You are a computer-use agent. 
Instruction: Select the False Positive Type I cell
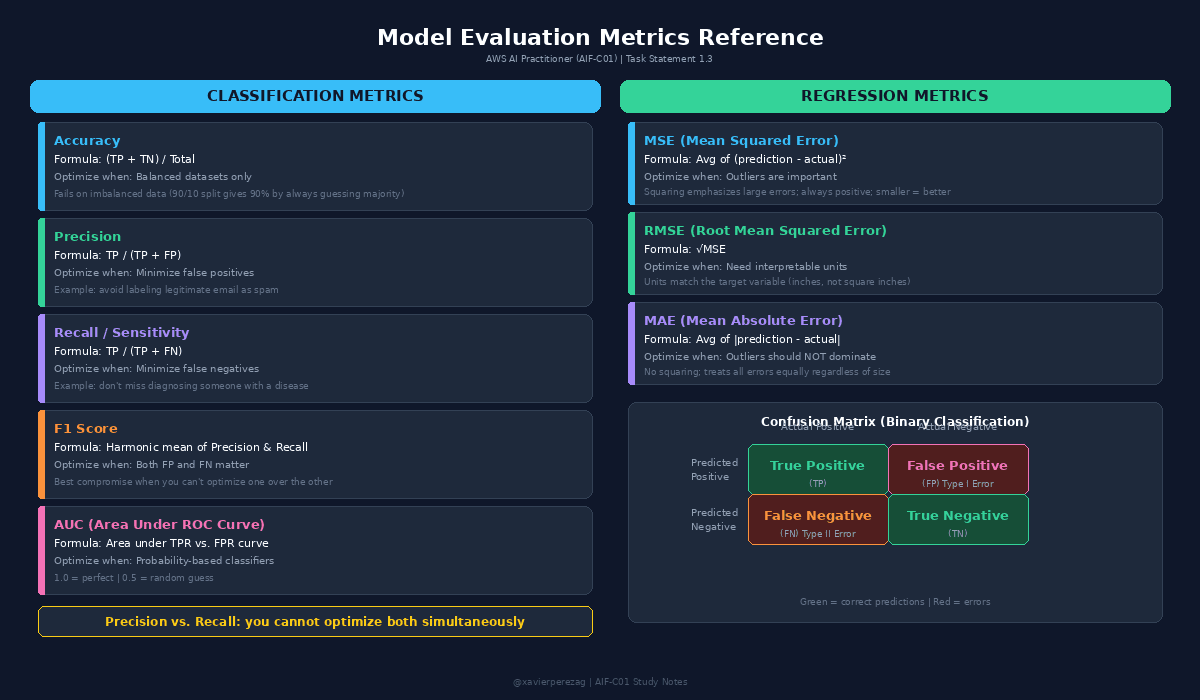957,470
